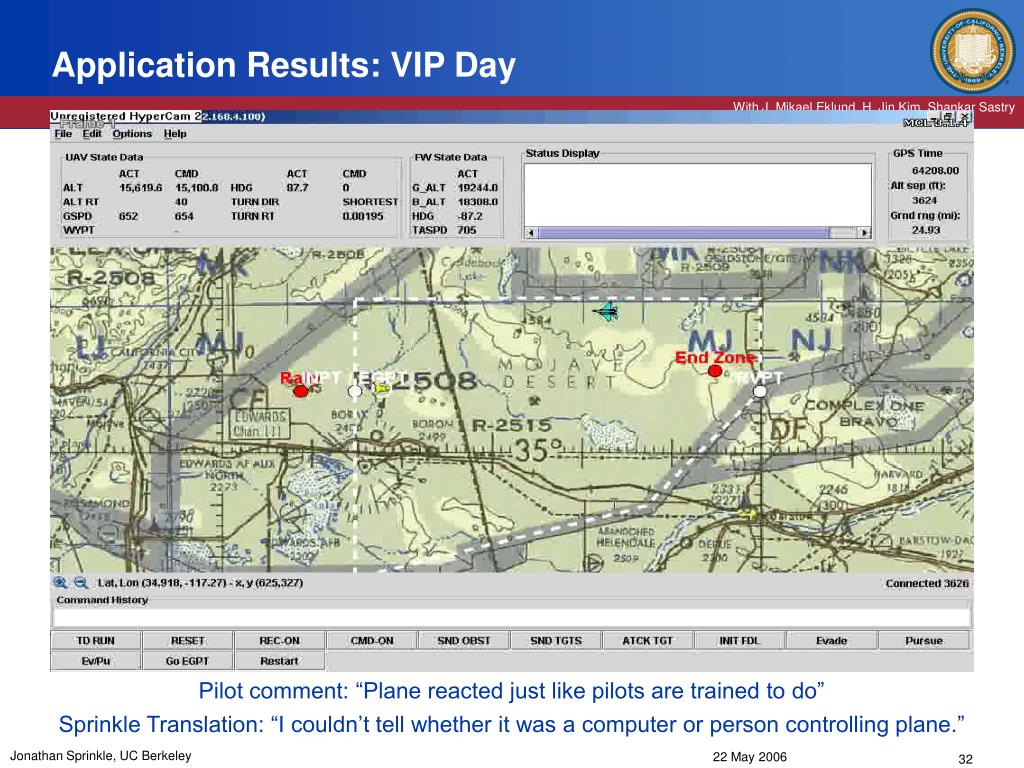Image resolution: width=1024 pixels, height=768 pixels.
Task: Click the white EGPT waypoint circle
Action: point(355,391)
